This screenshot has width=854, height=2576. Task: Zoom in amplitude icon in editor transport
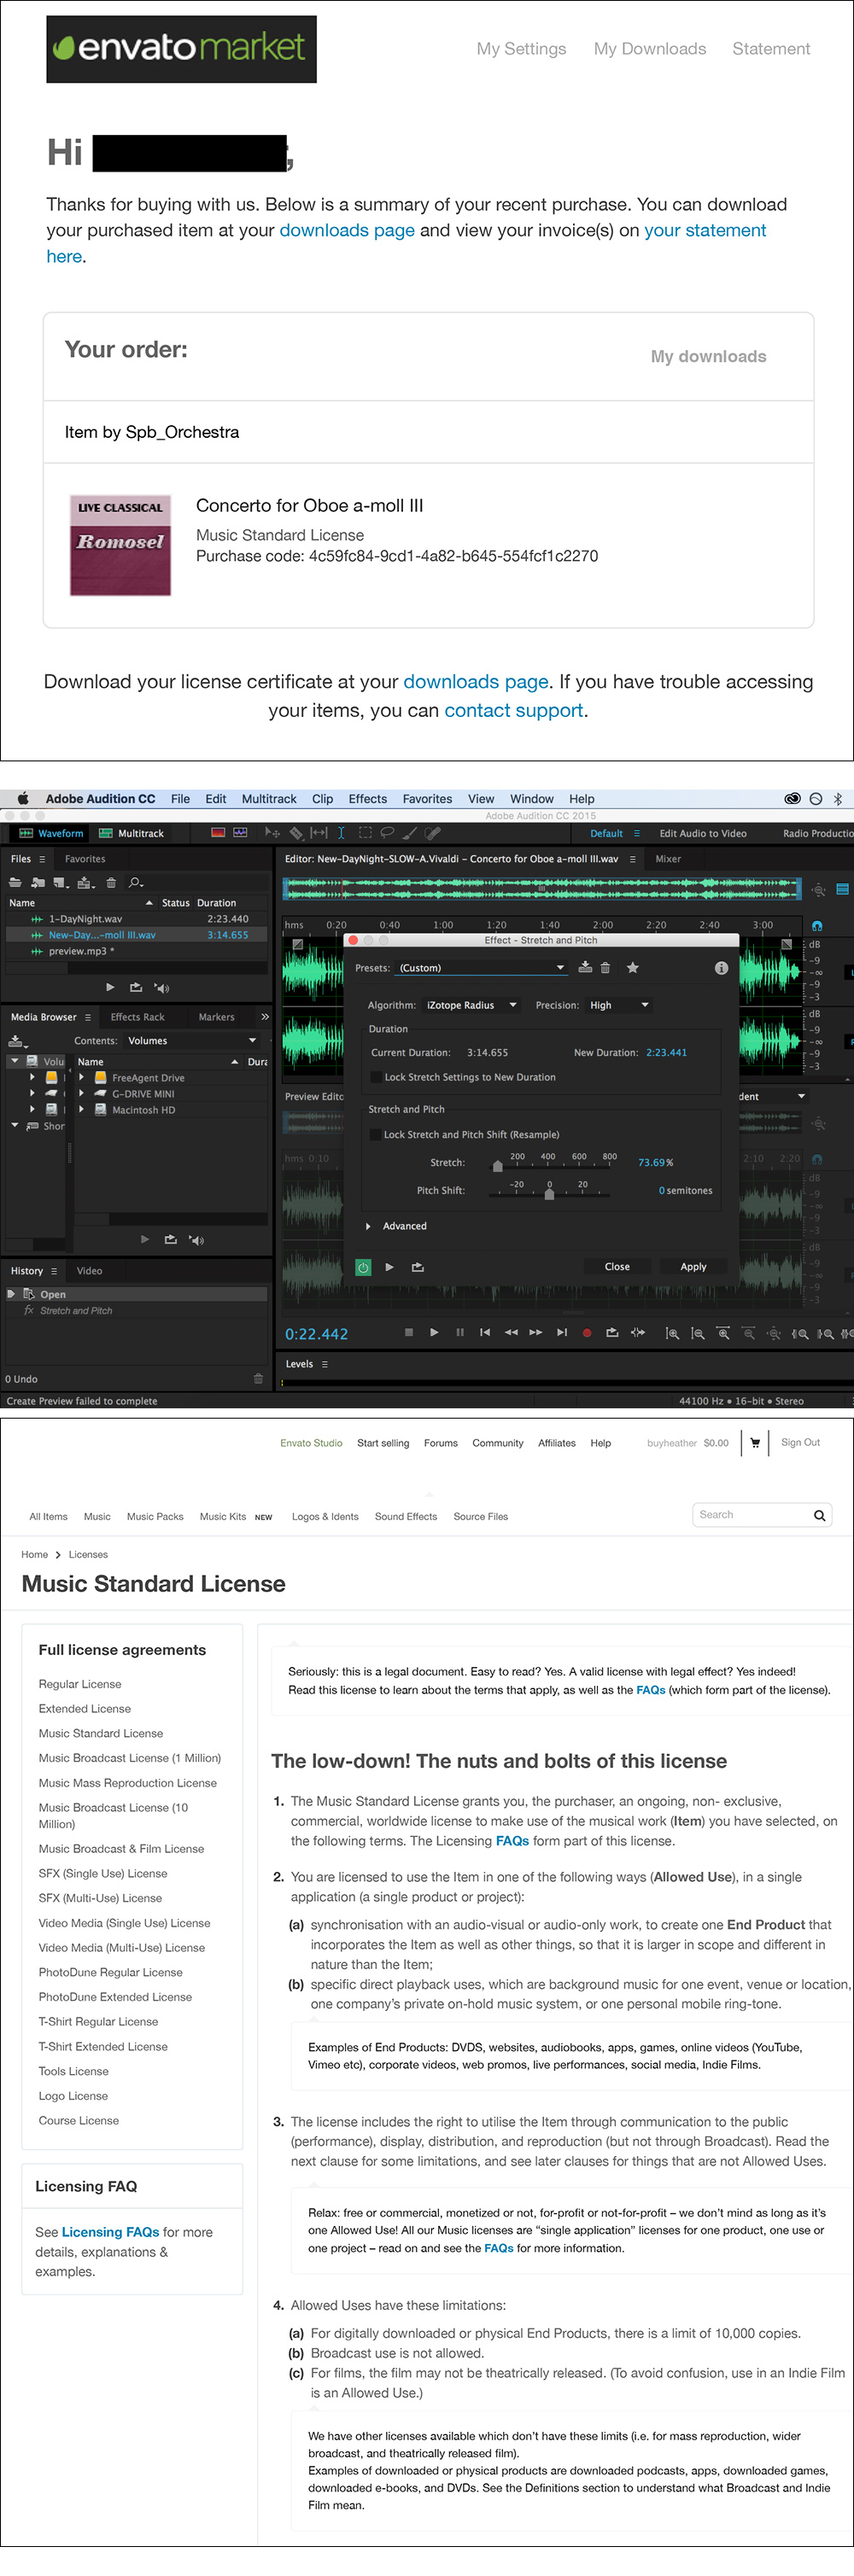tap(672, 1333)
